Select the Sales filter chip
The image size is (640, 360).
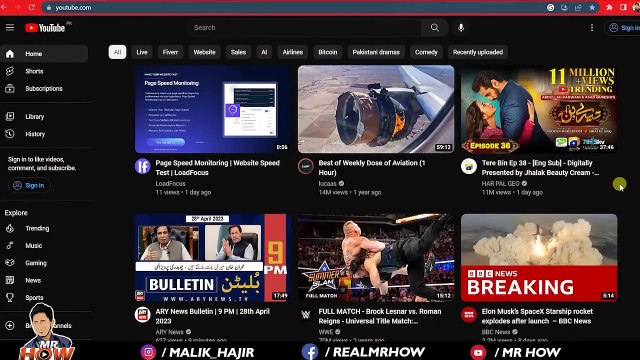pyautogui.click(x=238, y=52)
